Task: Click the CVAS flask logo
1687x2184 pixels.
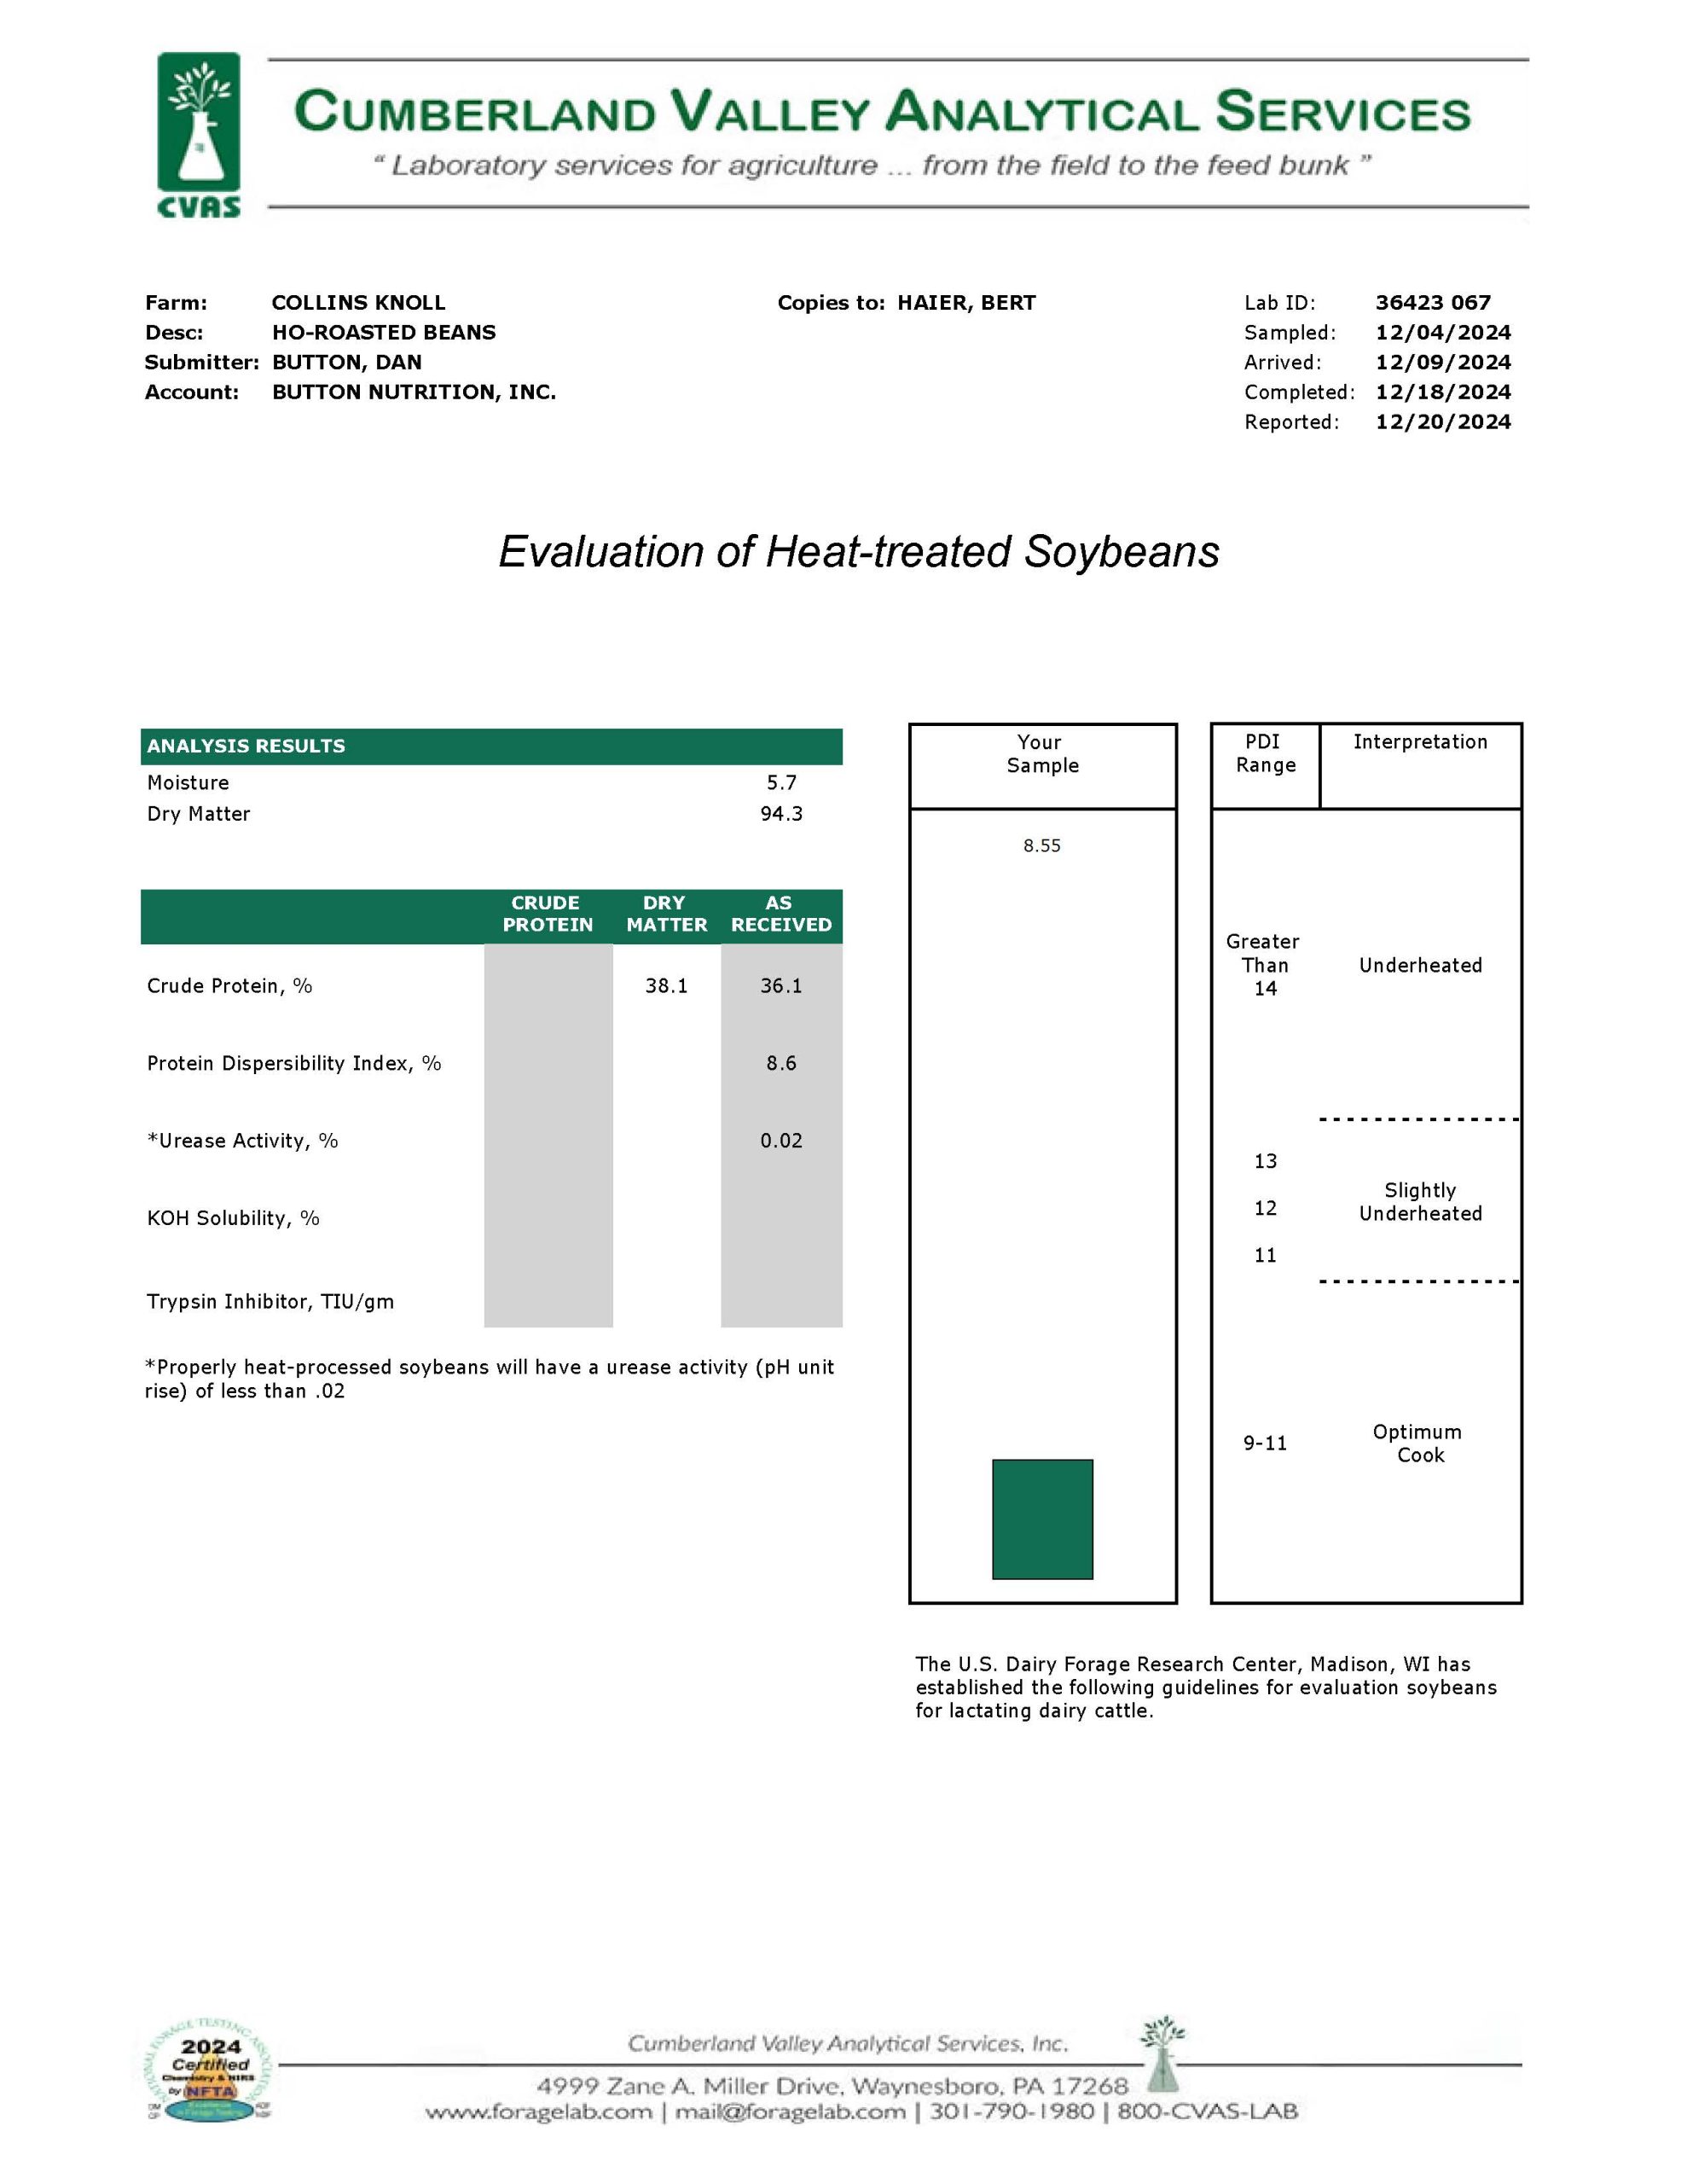Action: tap(199, 135)
